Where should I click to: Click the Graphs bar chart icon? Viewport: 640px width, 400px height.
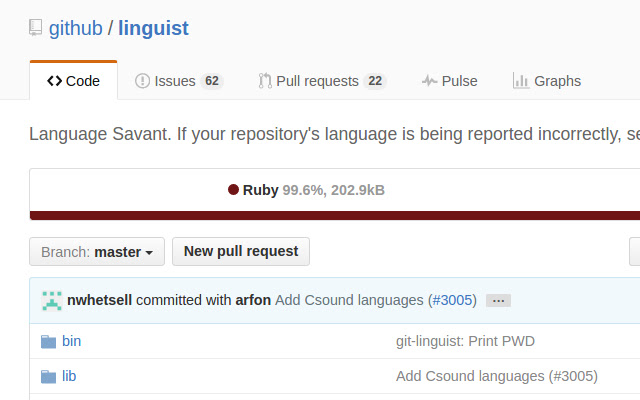[x=521, y=81]
